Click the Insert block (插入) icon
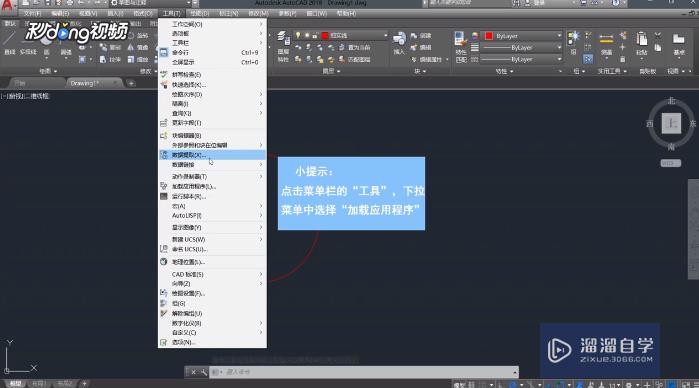Image resolution: width=699 pixels, height=388 pixels. click(399, 39)
